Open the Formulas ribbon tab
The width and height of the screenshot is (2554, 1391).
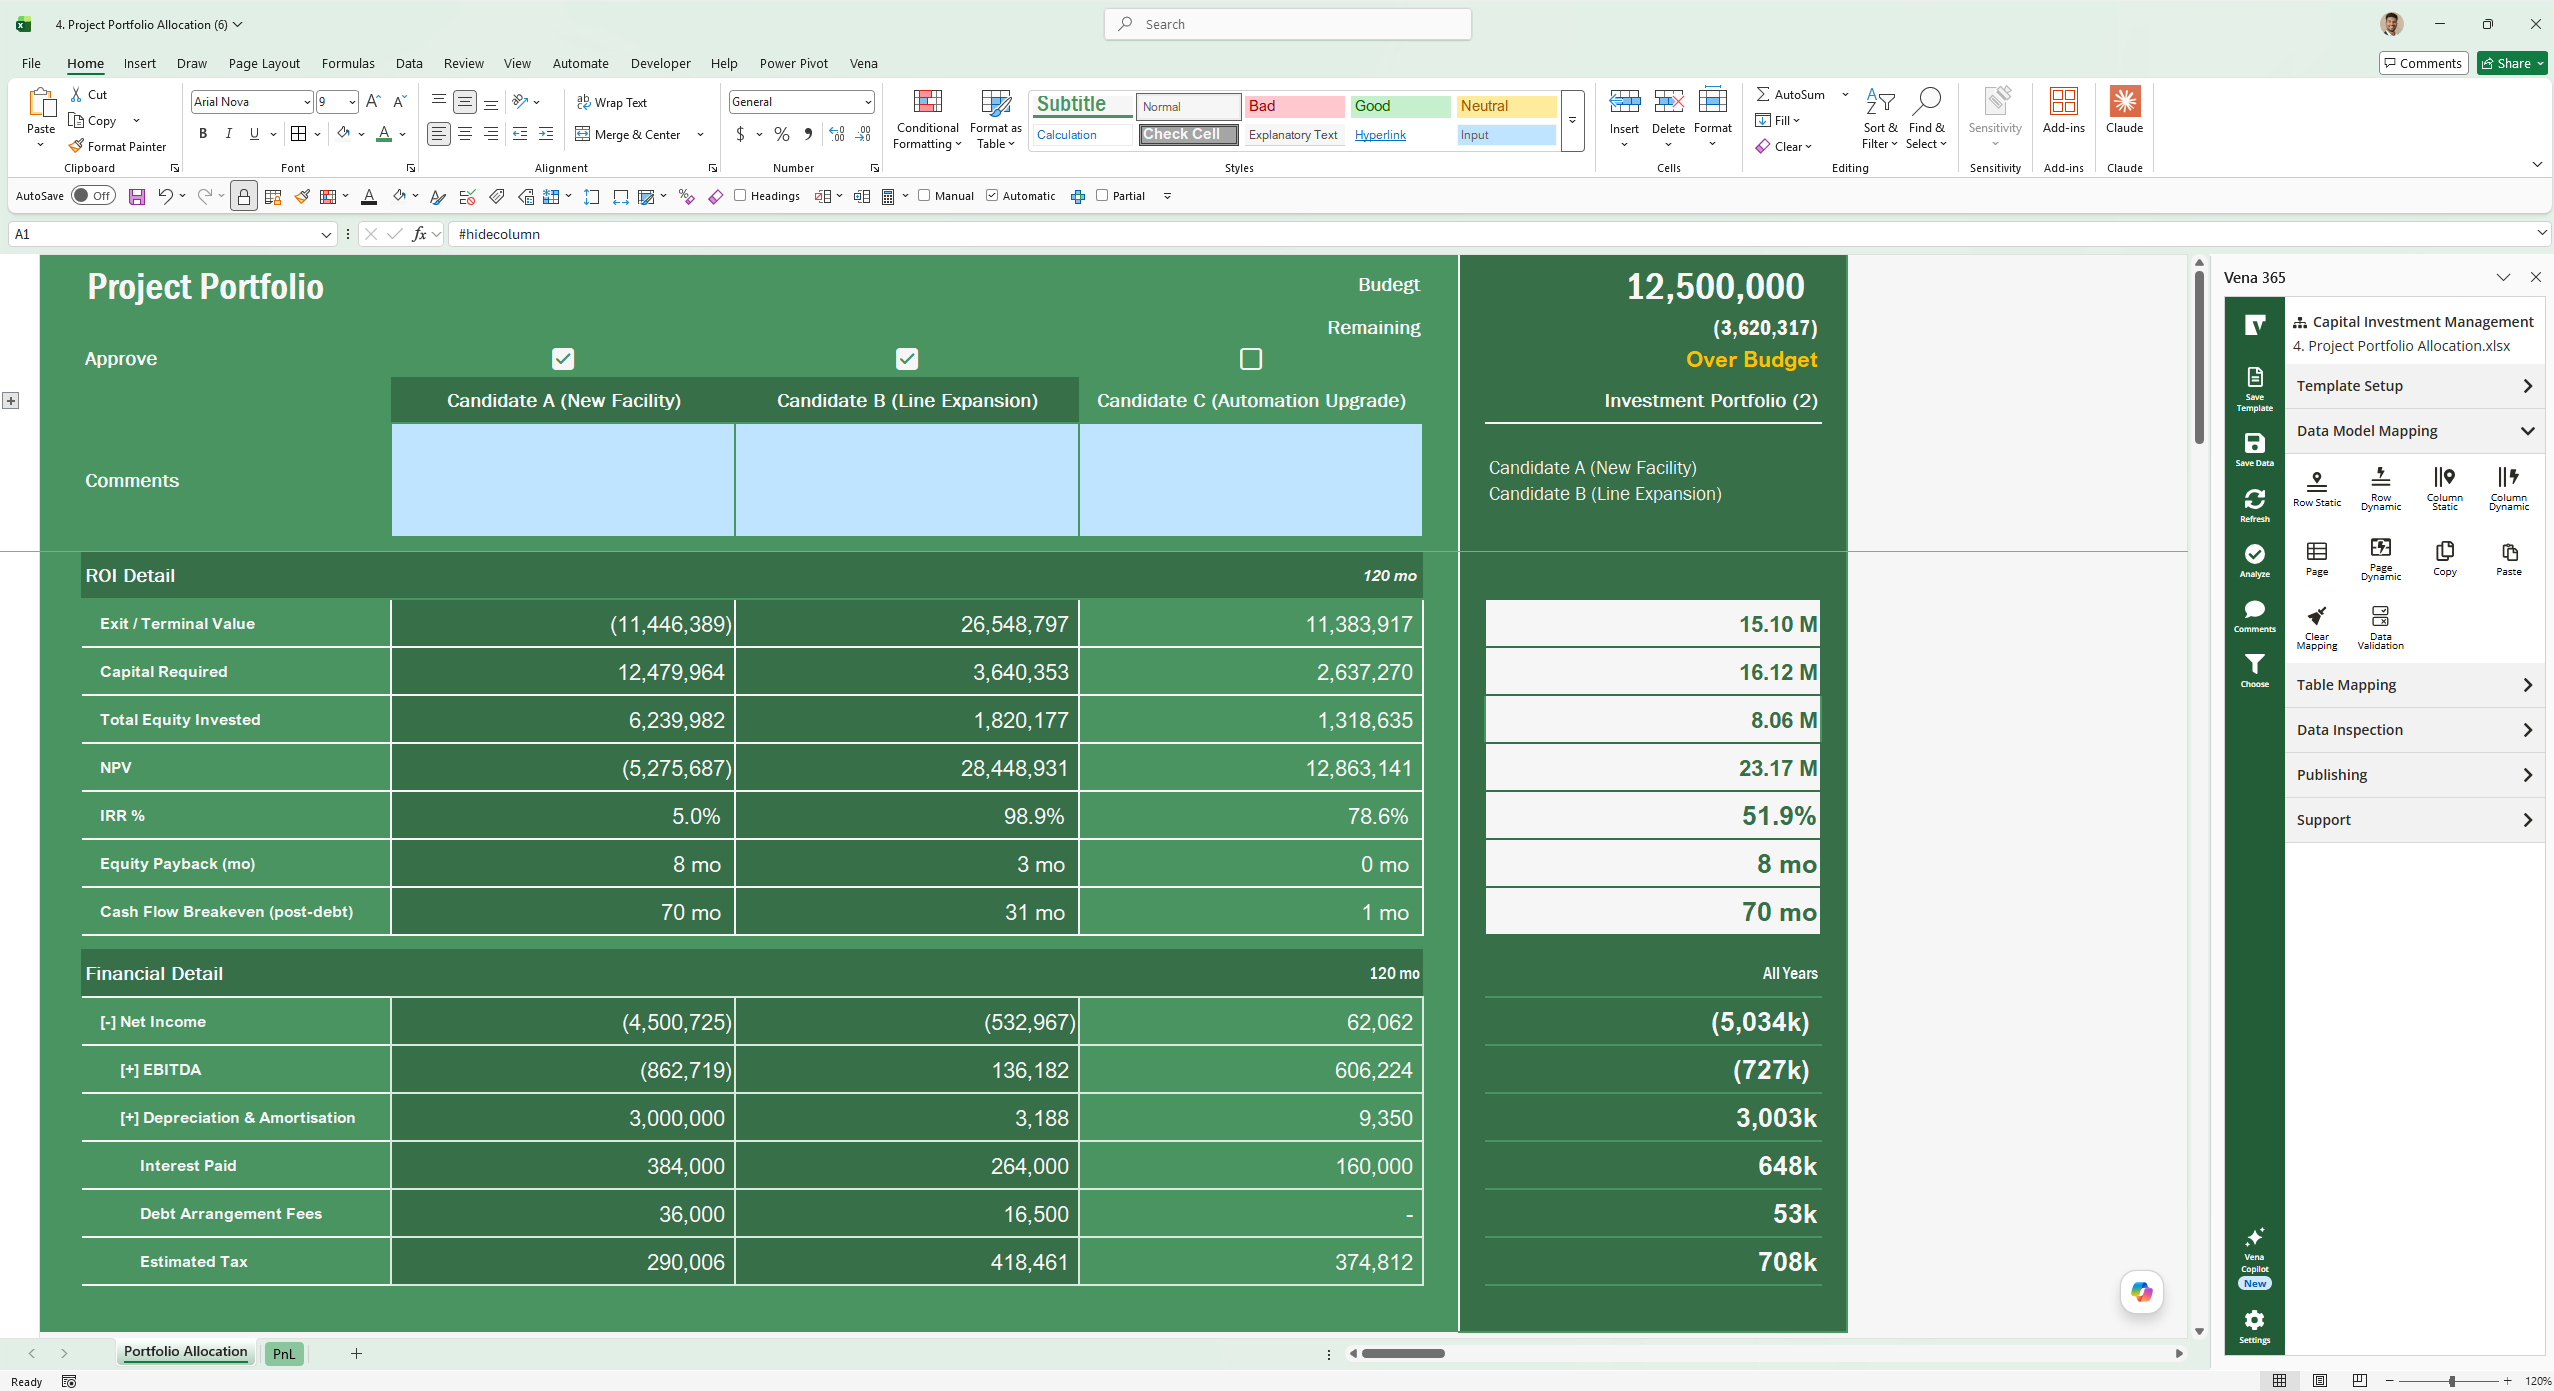(348, 63)
